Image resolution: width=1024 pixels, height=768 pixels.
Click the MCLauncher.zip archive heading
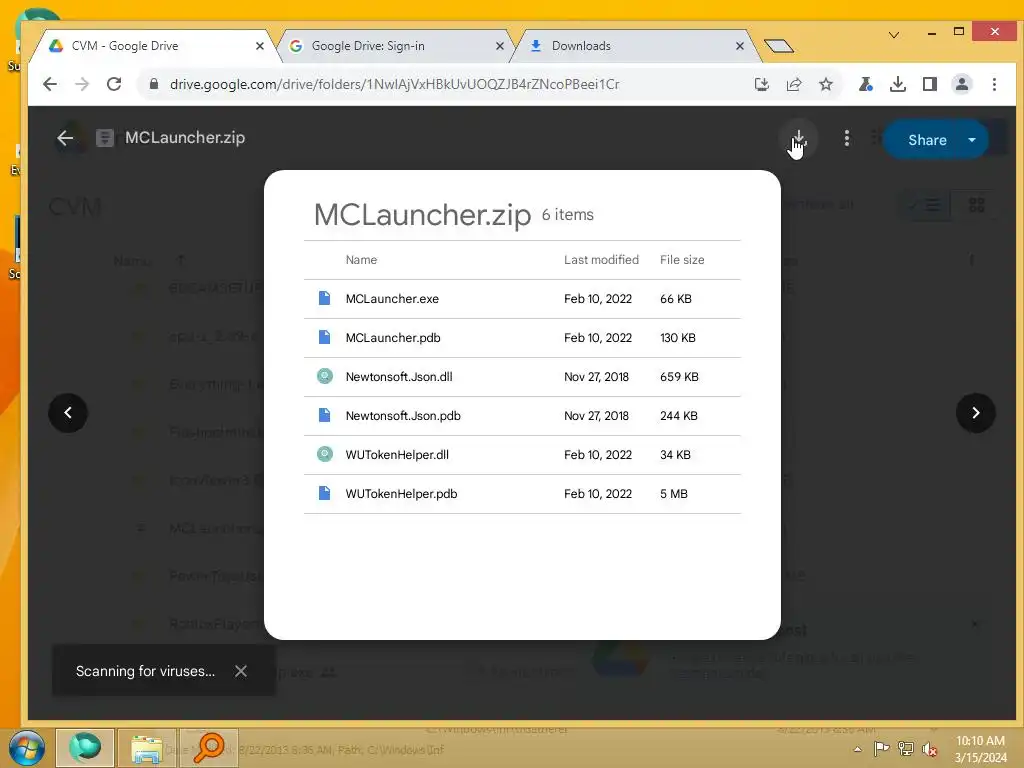pos(422,214)
